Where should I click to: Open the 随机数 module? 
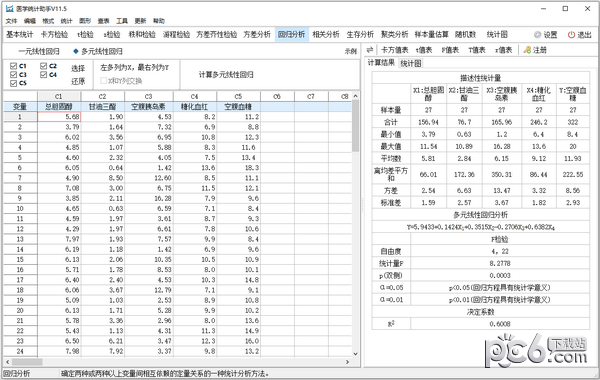coord(465,34)
